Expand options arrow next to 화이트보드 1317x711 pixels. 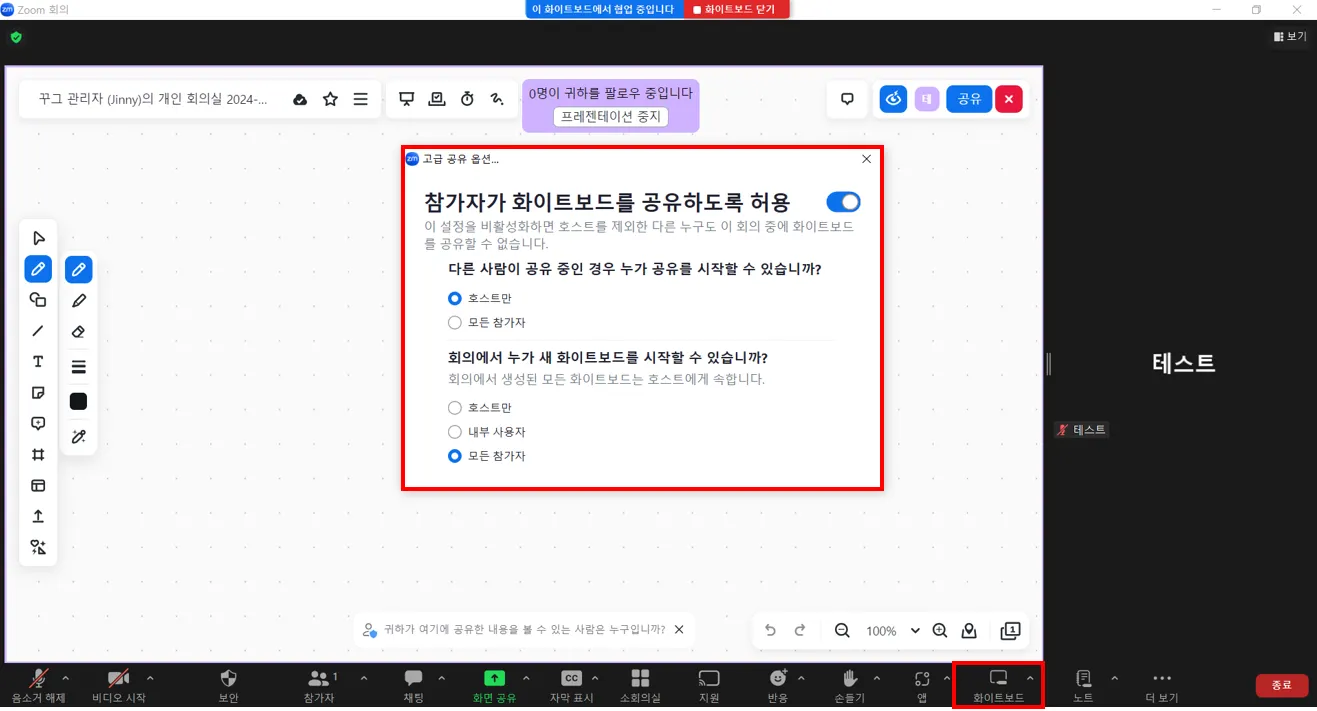pos(1030,678)
